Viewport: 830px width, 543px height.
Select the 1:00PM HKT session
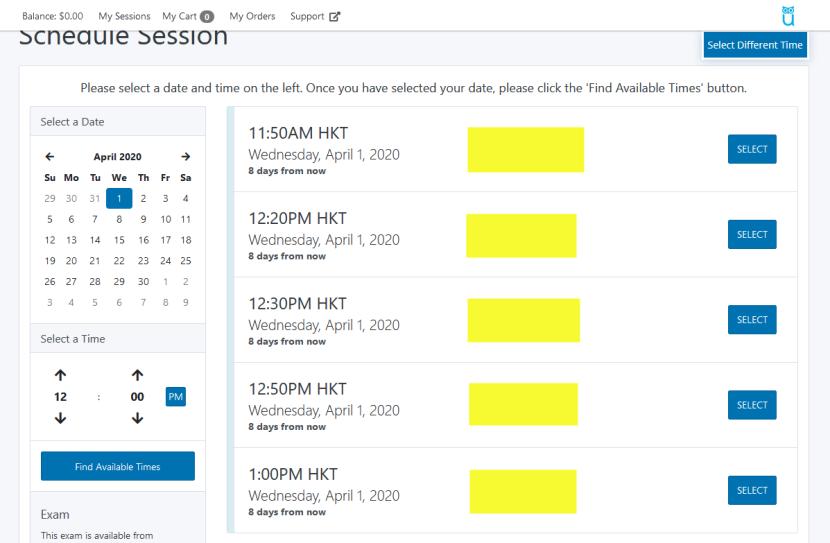pyautogui.click(x=752, y=490)
